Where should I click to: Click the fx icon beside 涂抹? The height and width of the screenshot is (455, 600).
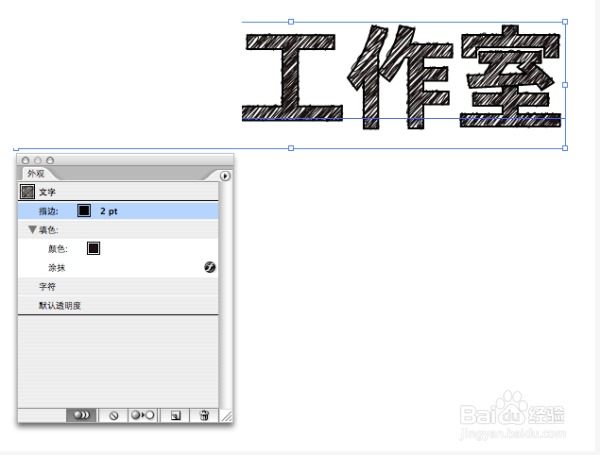pyautogui.click(x=210, y=267)
